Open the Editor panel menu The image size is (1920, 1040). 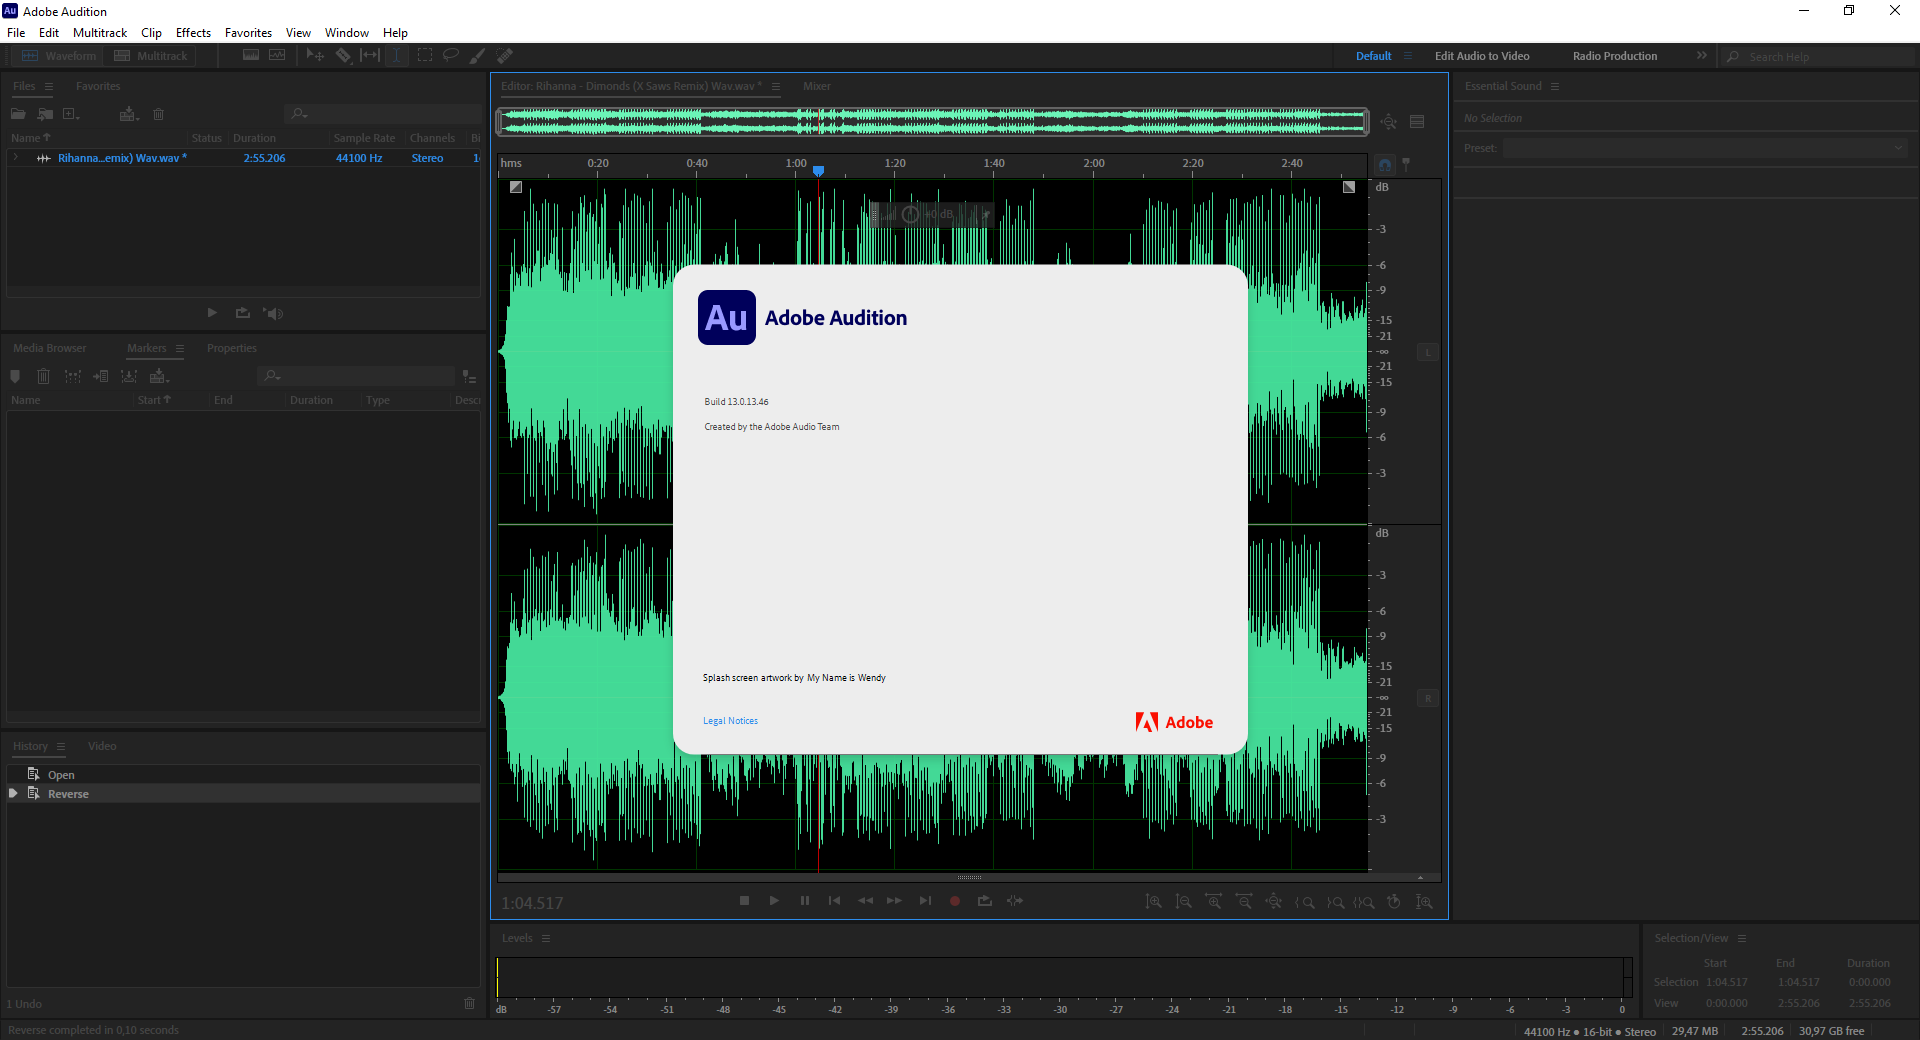[x=776, y=87]
